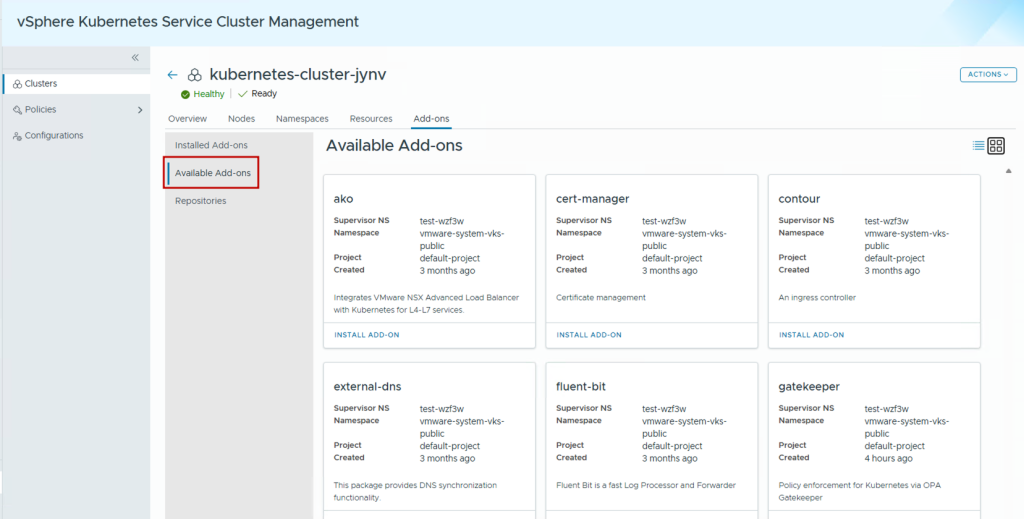
Task: Select Available Add-ons in side menu
Action: click(x=213, y=173)
